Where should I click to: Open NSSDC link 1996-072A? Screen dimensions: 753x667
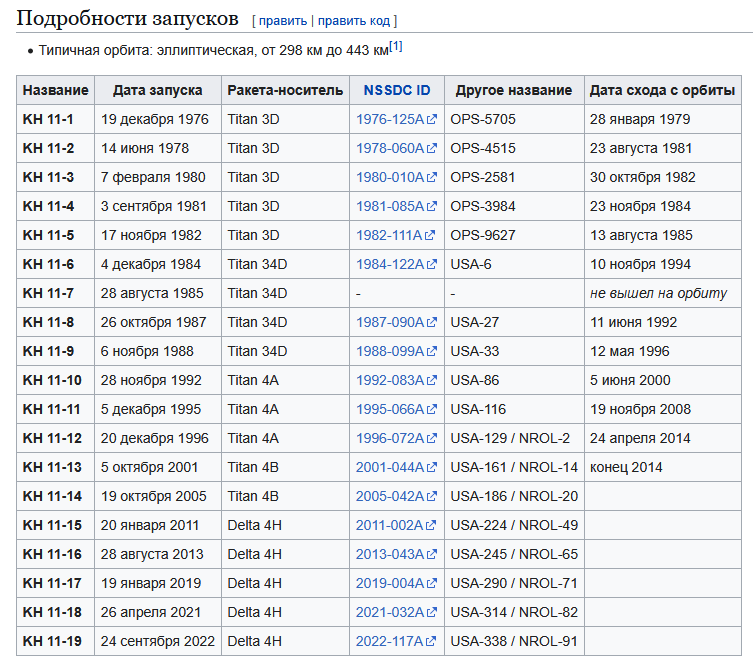coord(396,438)
